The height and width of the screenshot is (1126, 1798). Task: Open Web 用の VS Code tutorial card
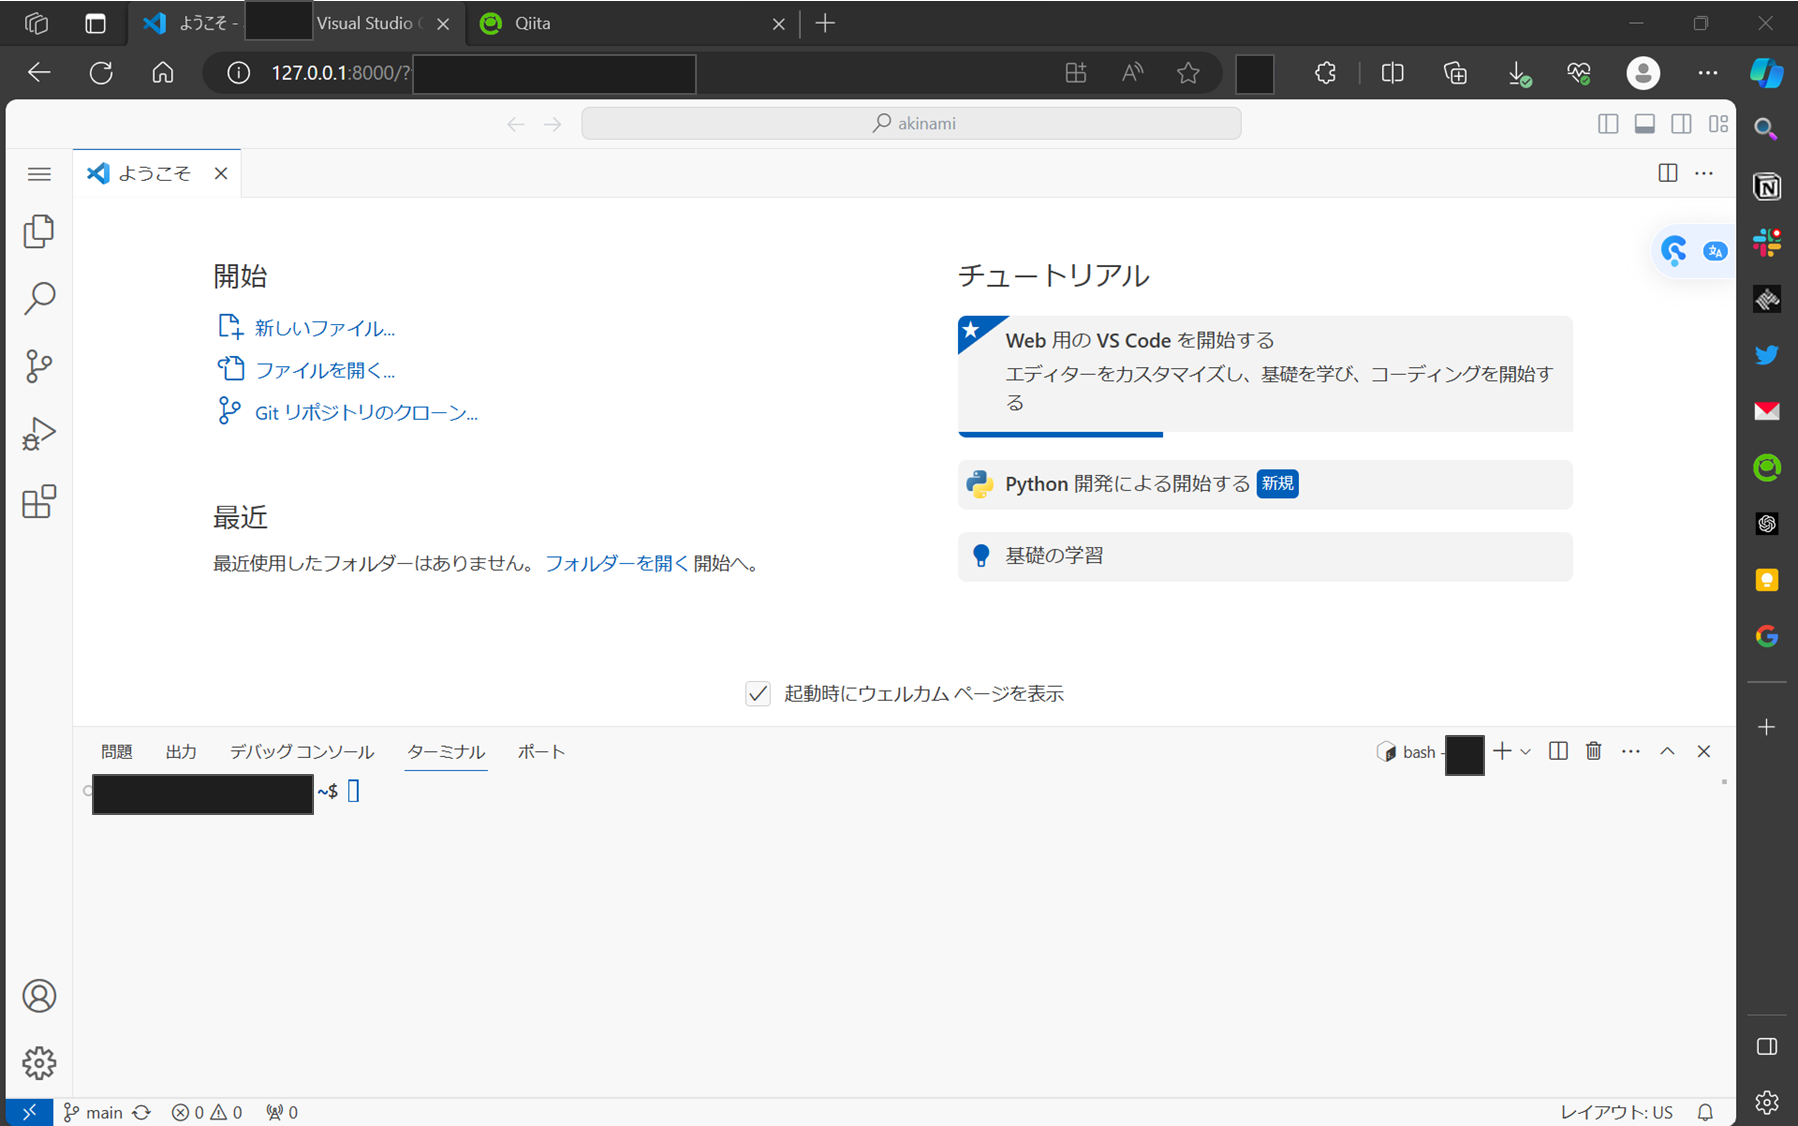coord(1265,375)
